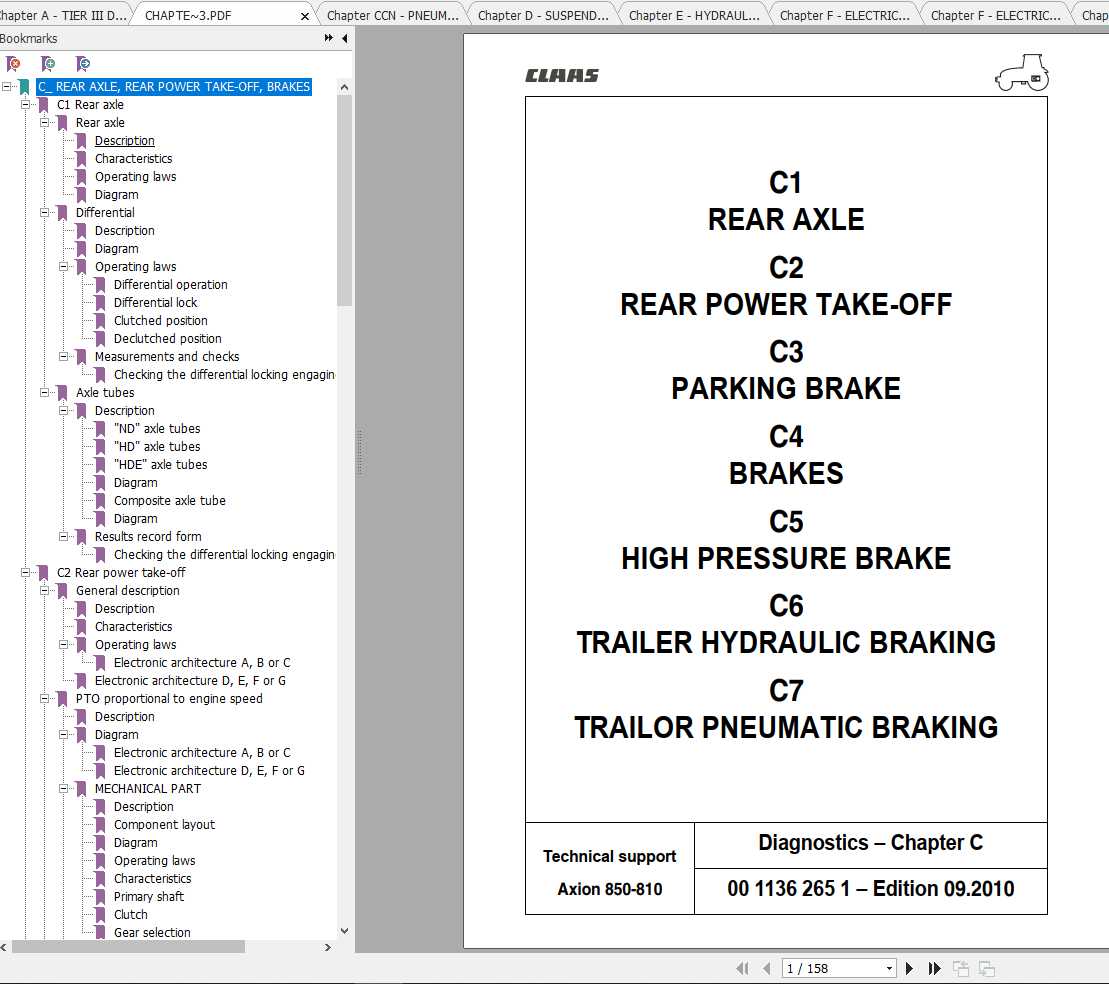Click the bookmarks horizontal scrollbar right arrow

[328, 946]
